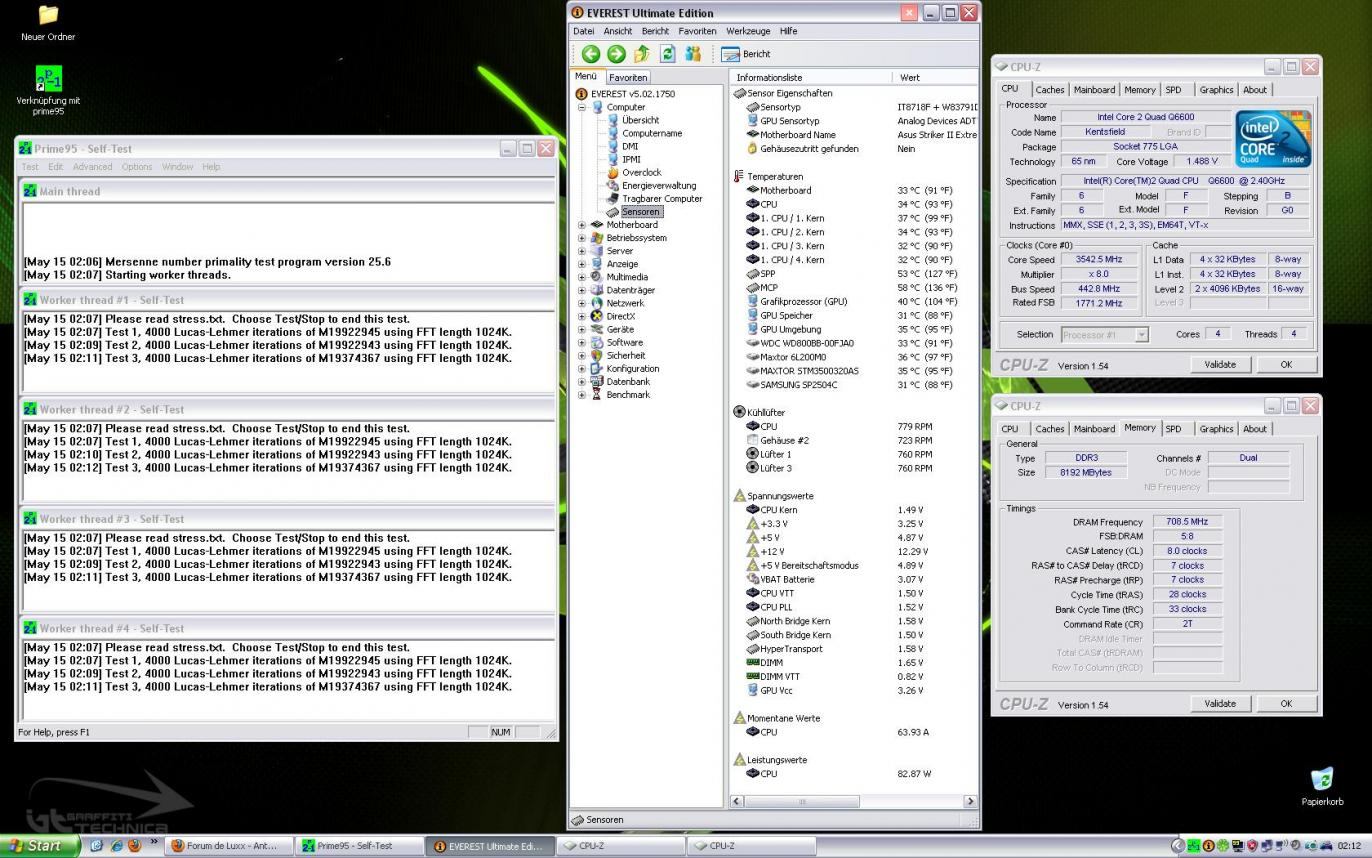Click the Sicherheit shield icon
This screenshot has width=1372, height=858.
(597, 355)
